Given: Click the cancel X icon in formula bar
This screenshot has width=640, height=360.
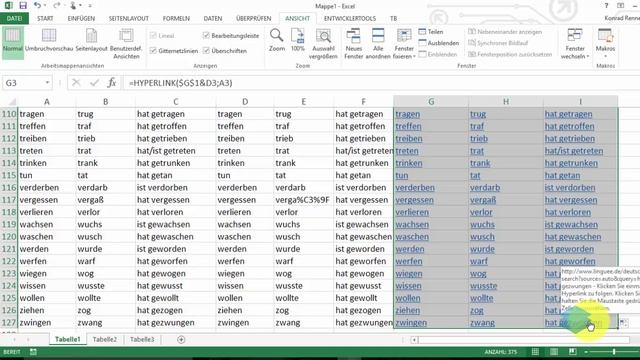Looking at the screenshot, I should tap(76, 83).
